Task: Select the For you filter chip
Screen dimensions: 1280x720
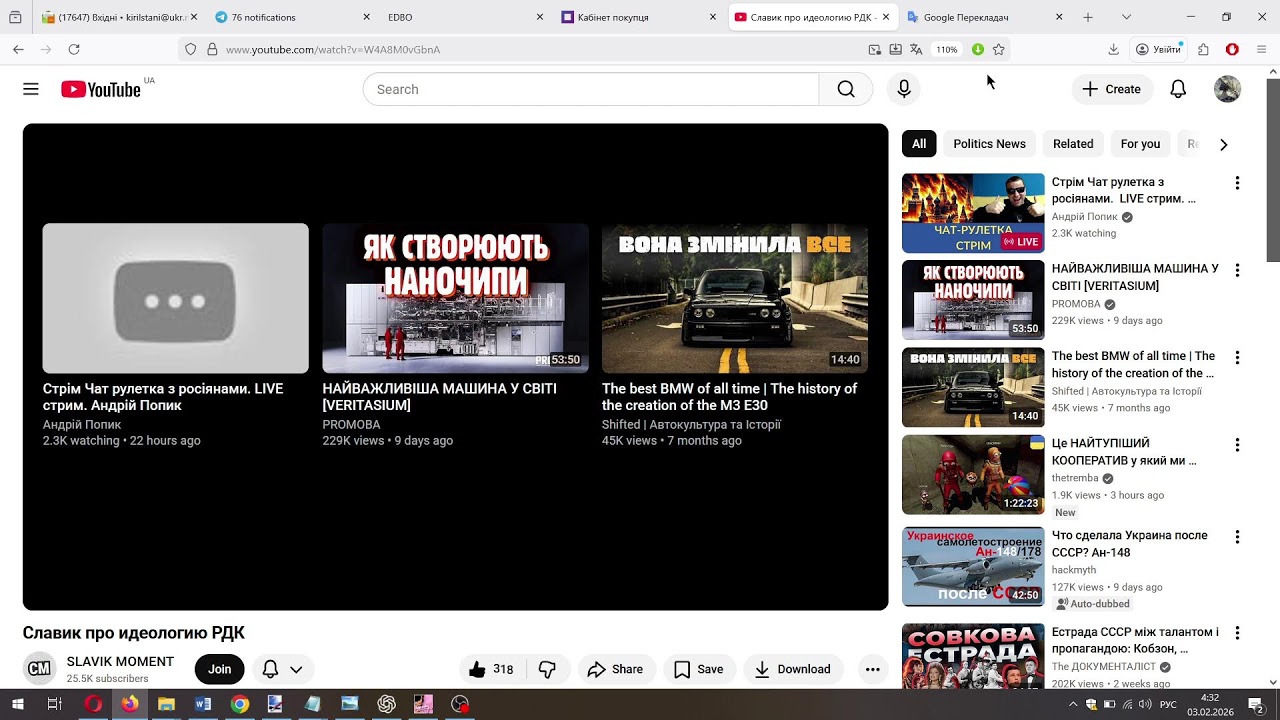Action: coord(1140,144)
